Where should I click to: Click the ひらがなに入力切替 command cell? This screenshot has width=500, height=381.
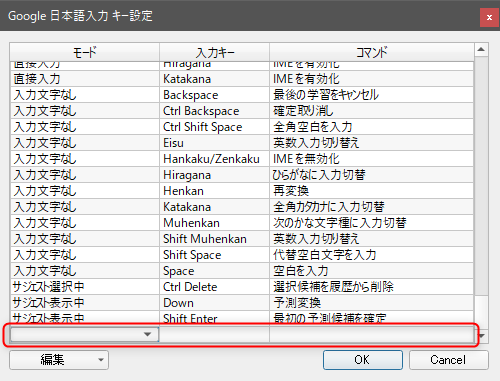[x=371, y=175]
